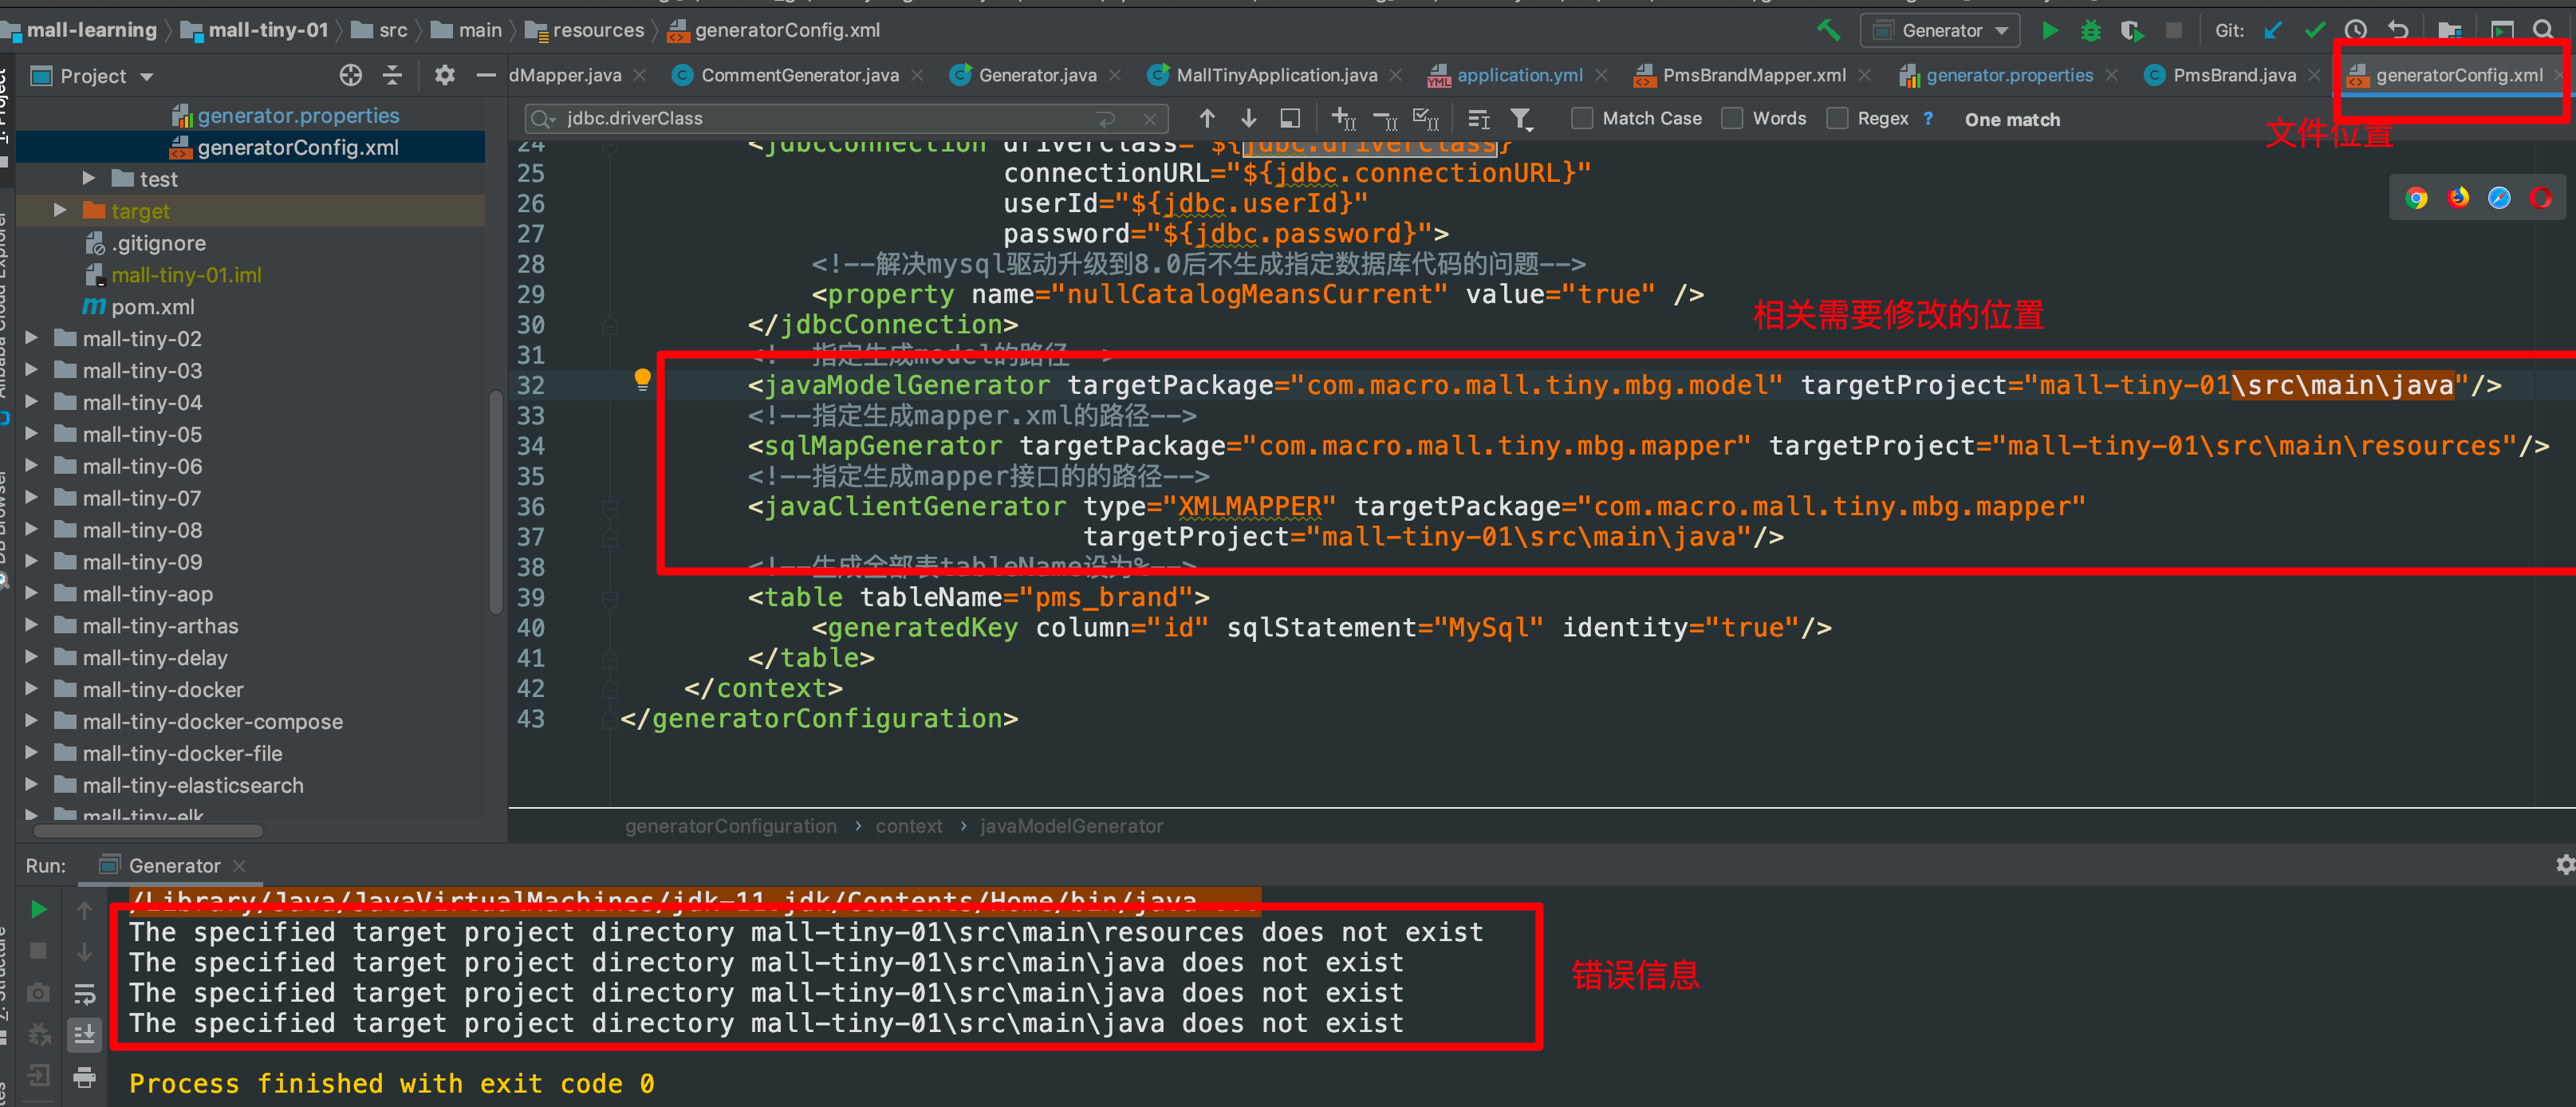Jump to next search occurrence arrow
Viewport: 2576px width, 1107px height.
coord(1249,119)
